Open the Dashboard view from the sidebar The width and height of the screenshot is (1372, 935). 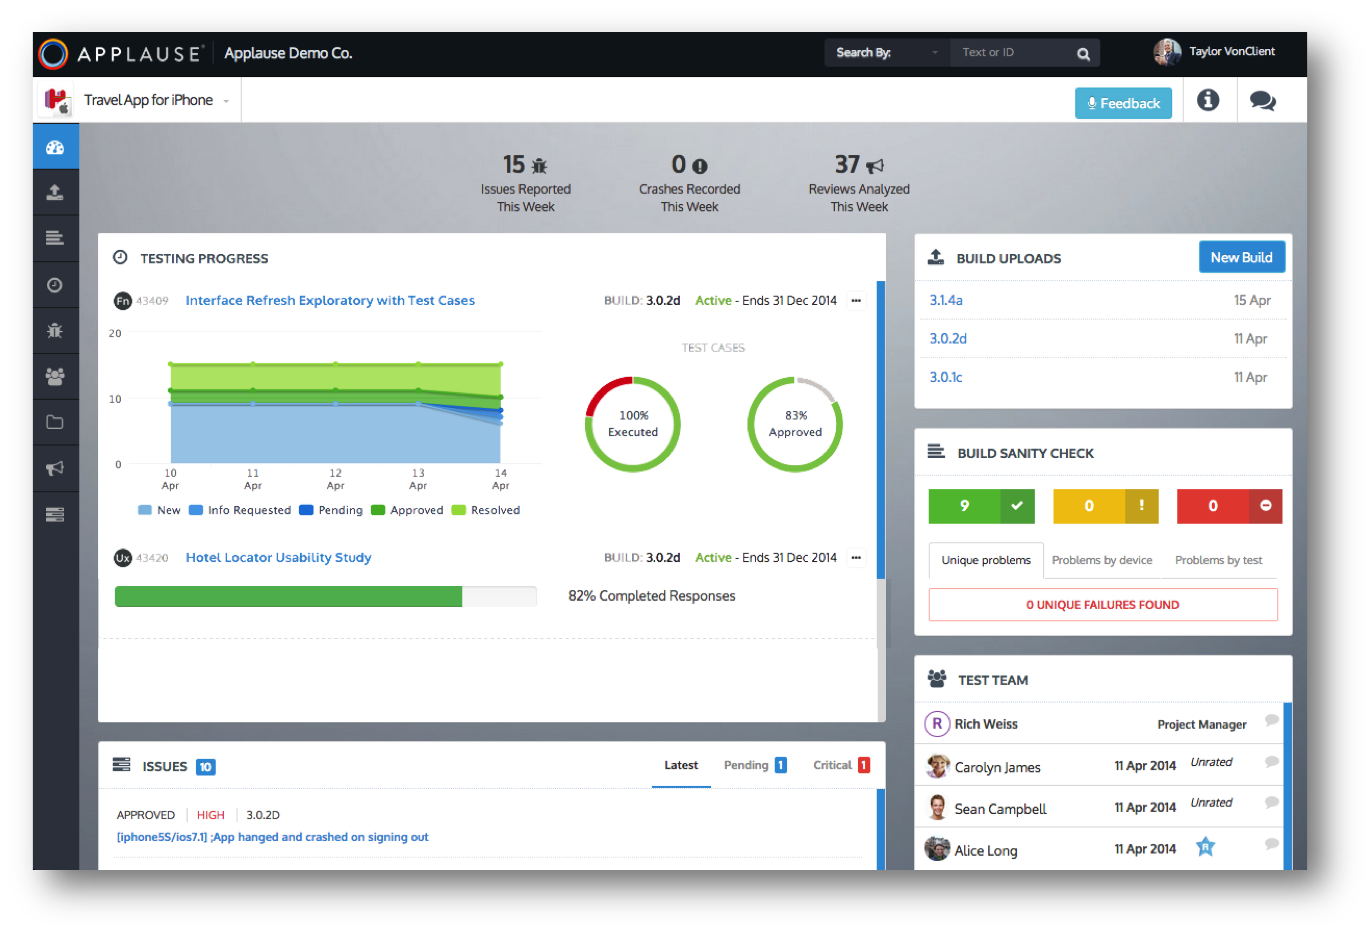pos(55,145)
